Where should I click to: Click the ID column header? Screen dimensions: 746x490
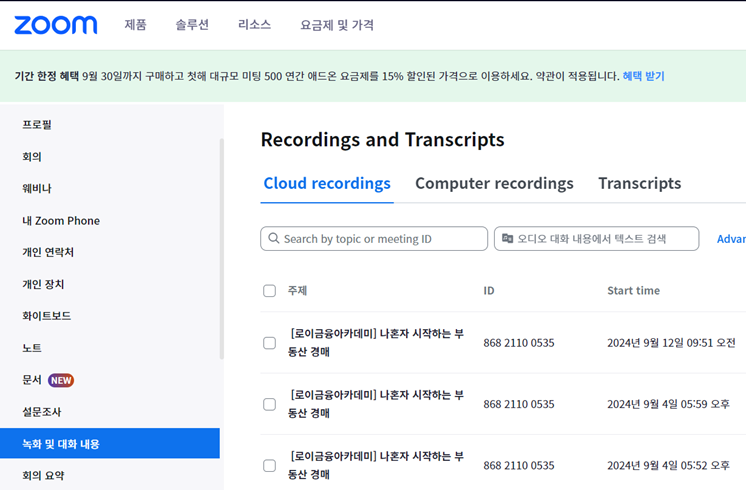tap(489, 291)
